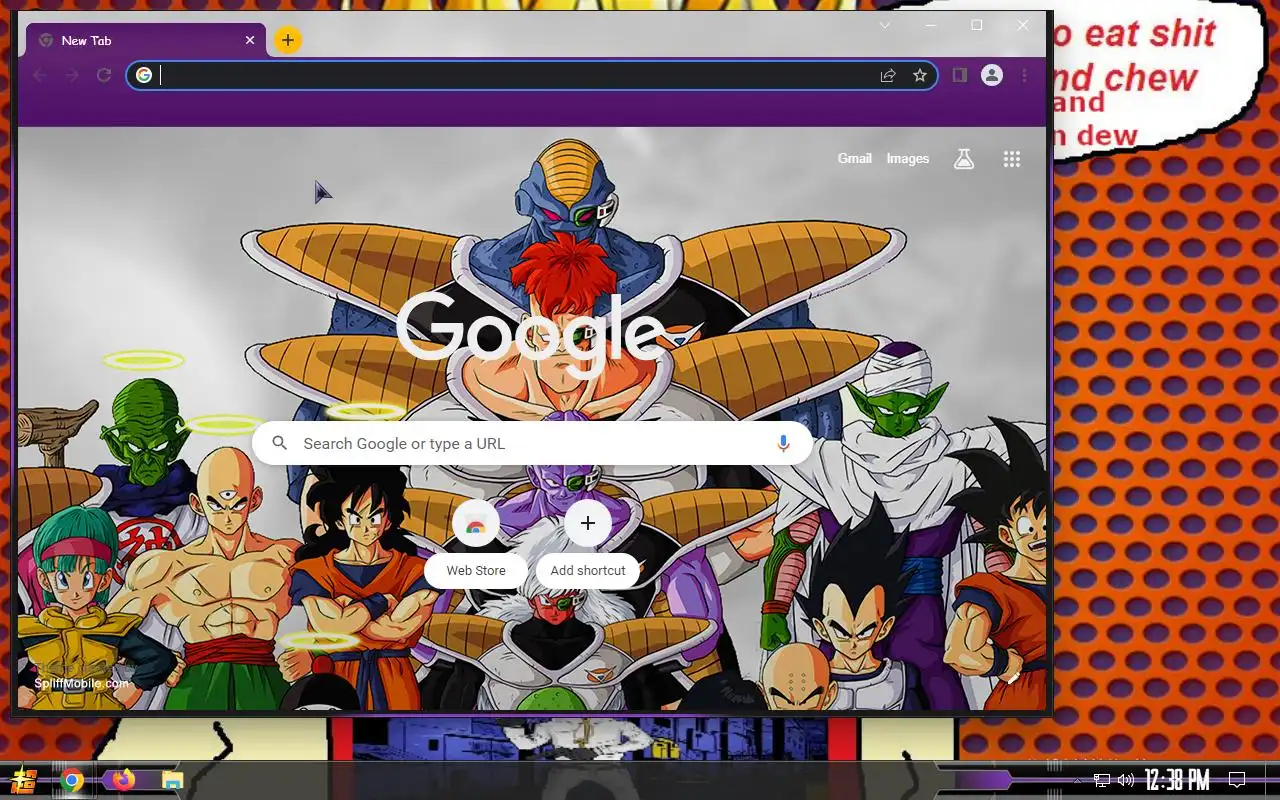1280x800 pixels.
Task: Open the Windows Start button
Action: [x=24, y=780]
